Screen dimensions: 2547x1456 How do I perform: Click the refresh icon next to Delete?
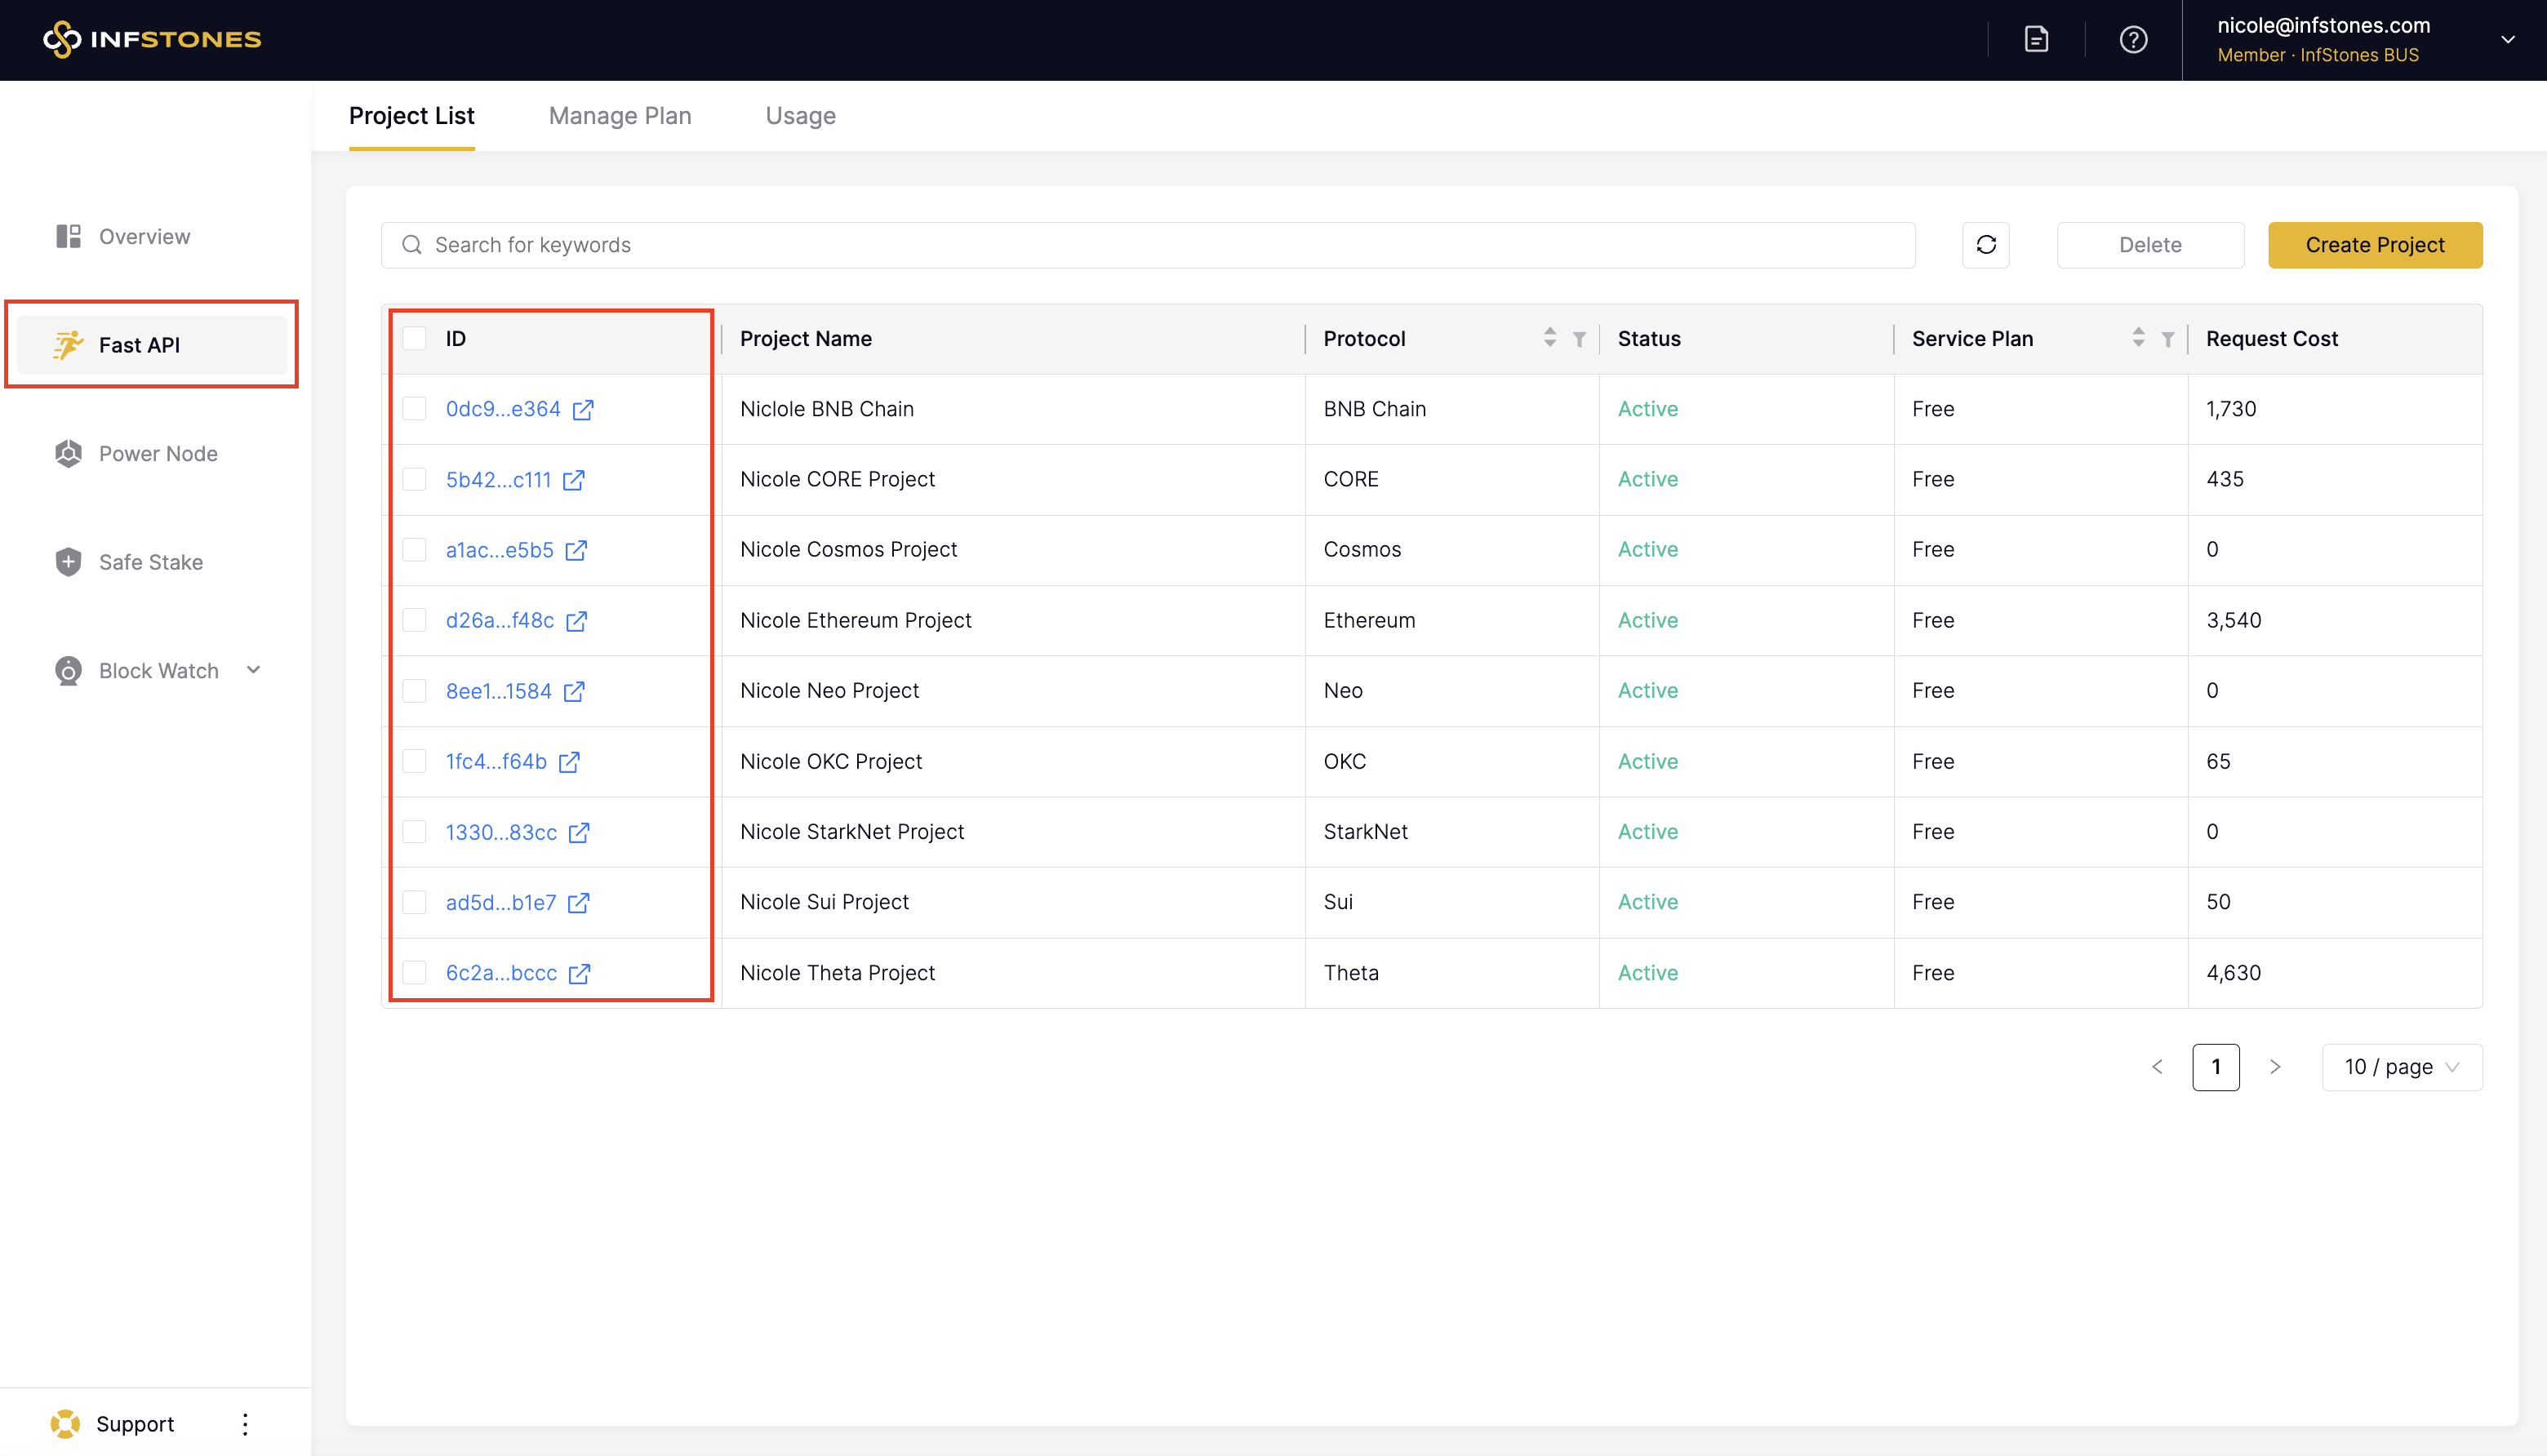(x=1985, y=245)
